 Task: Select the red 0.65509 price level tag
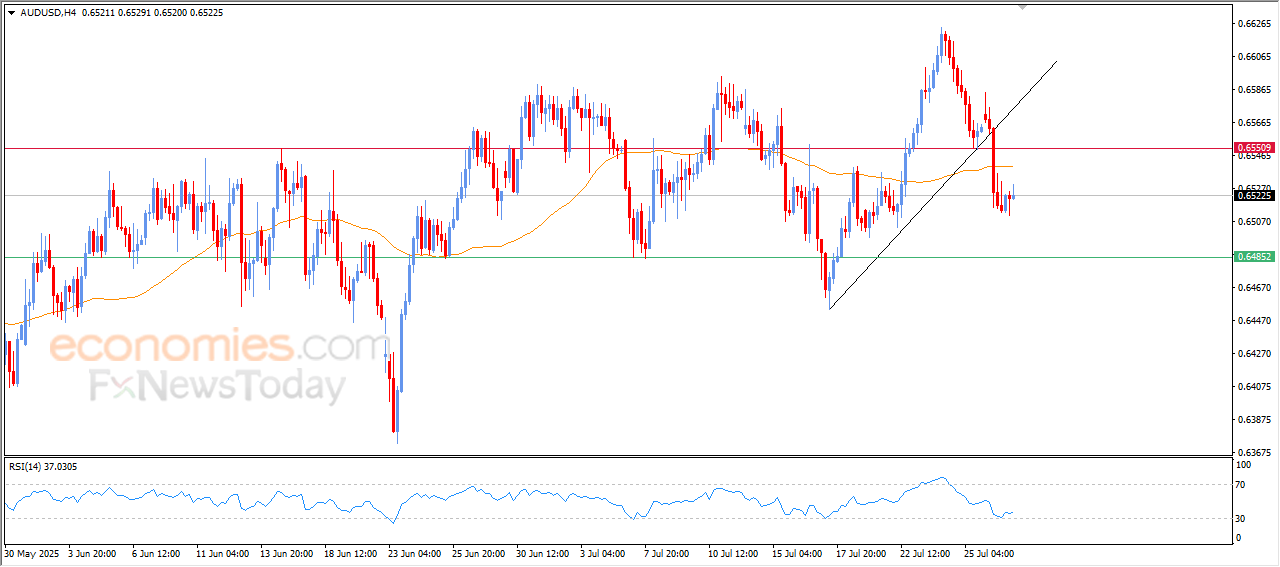(1253, 148)
